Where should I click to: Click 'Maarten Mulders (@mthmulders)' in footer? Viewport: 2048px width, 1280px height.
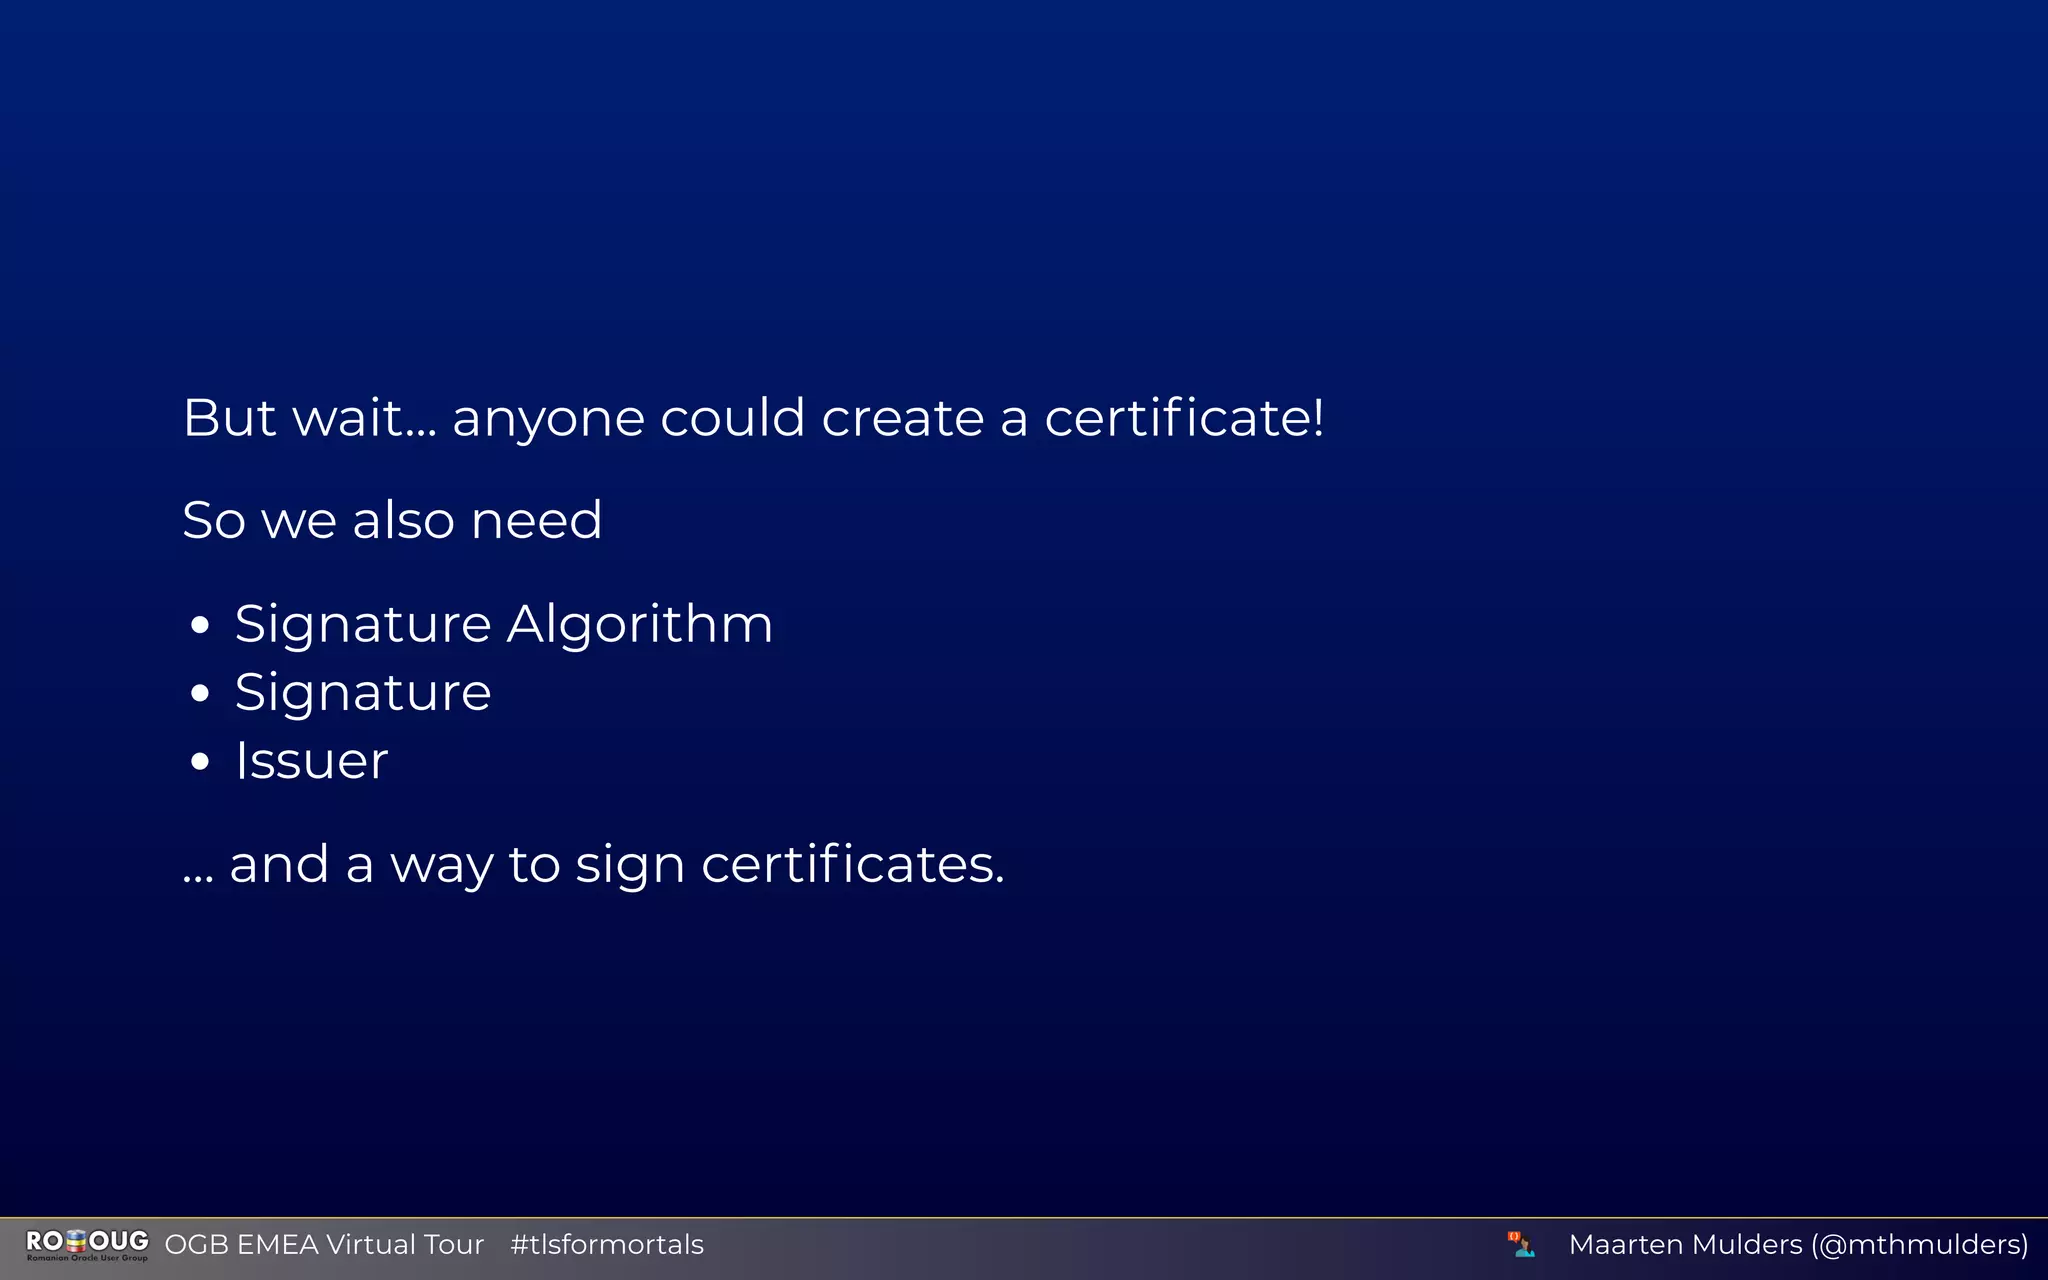1798,1245
